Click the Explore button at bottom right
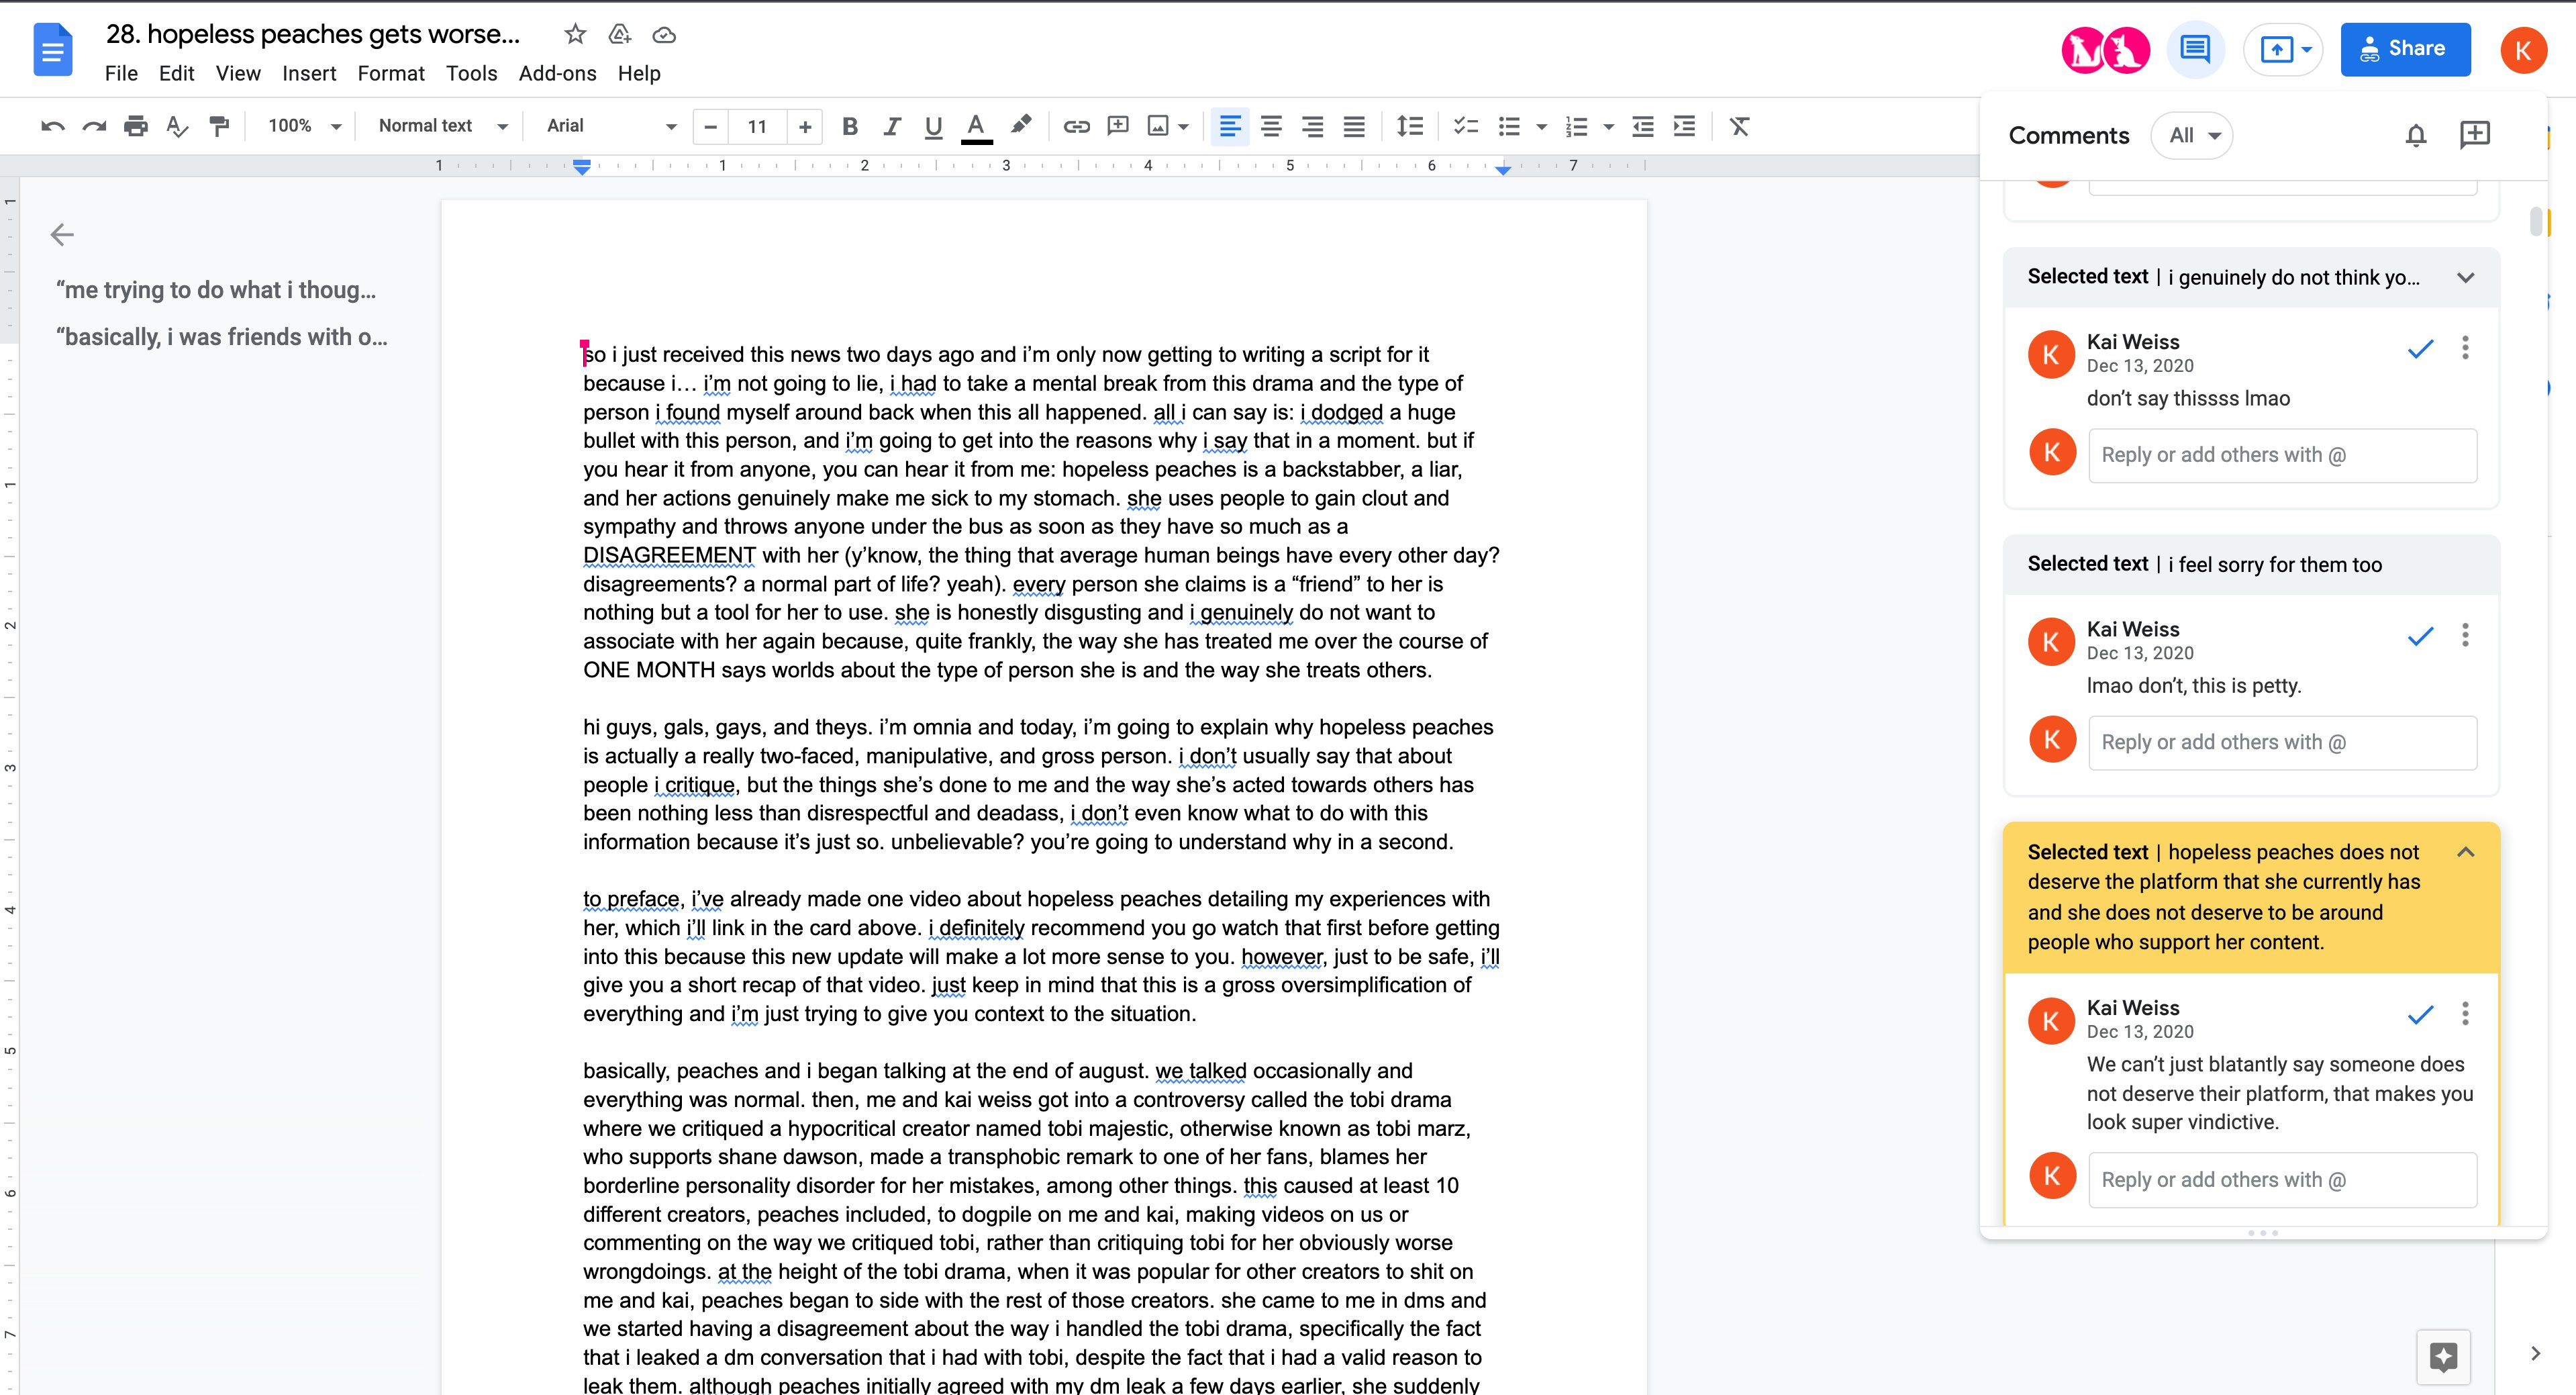The height and width of the screenshot is (1395, 2576). point(2444,1357)
